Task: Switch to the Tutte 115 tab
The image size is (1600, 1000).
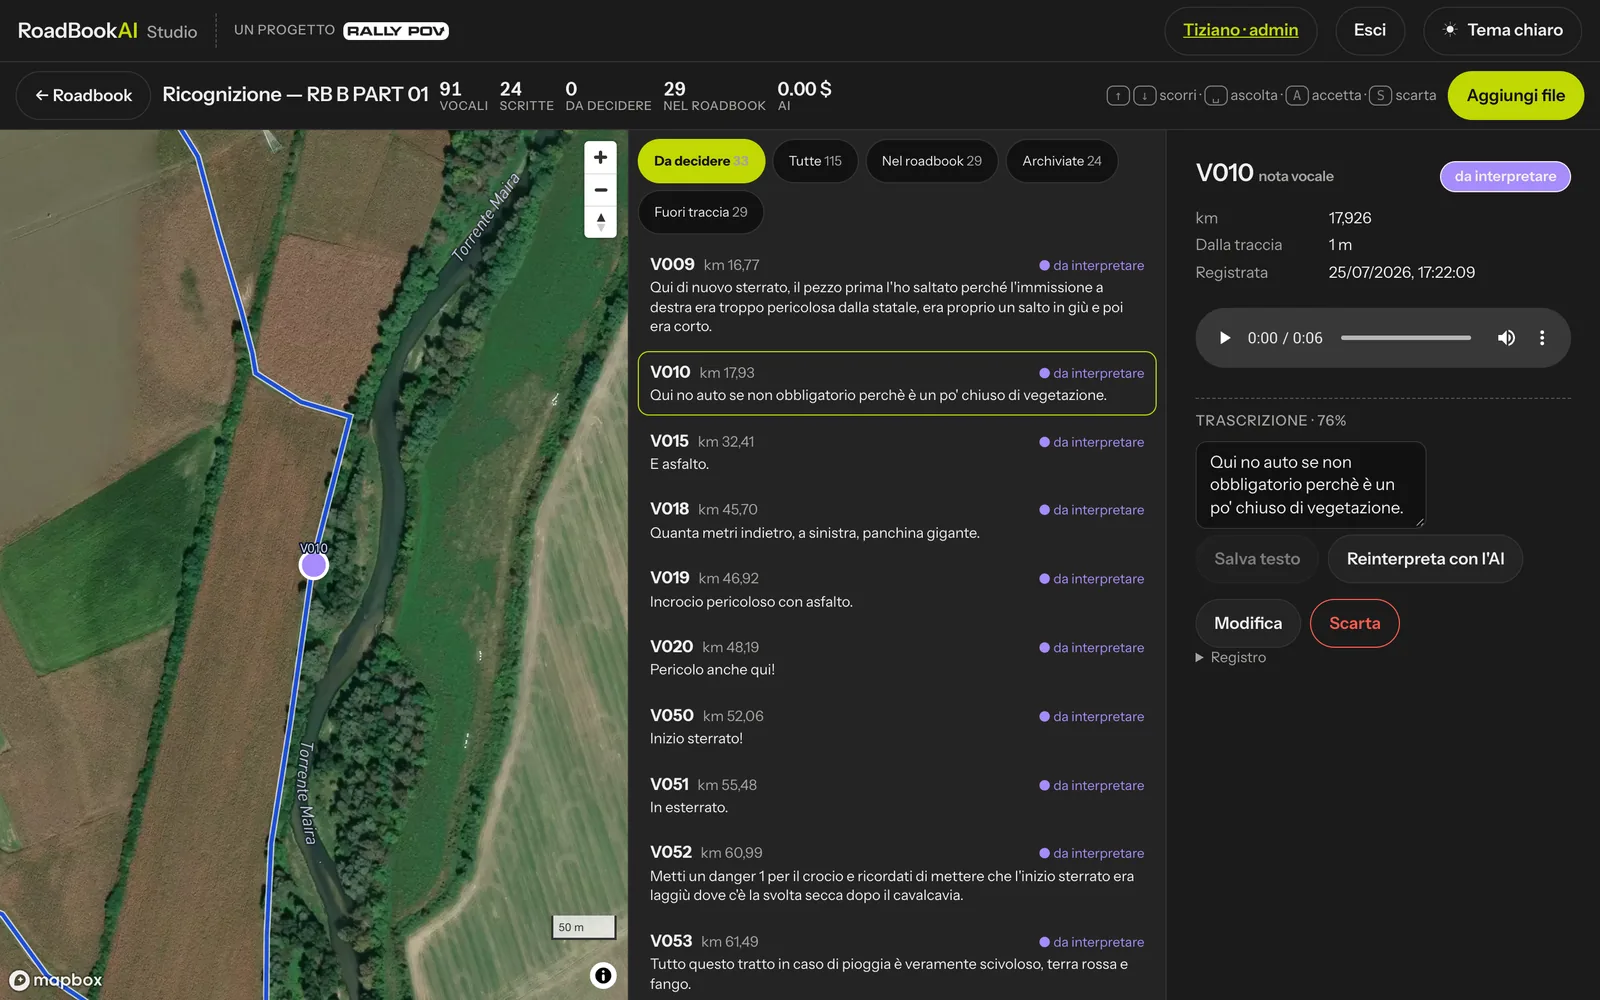Action: pyautogui.click(x=815, y=161)
